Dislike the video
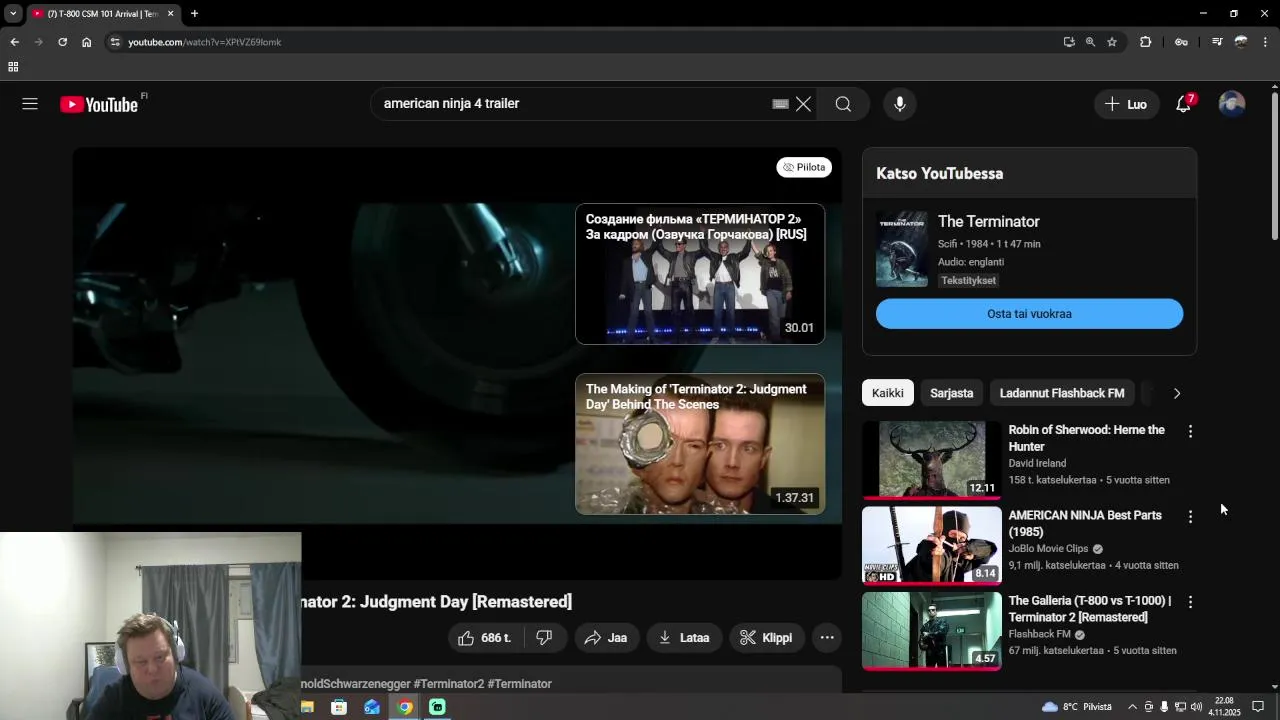The image size is (1280, 720). pyautogui.click(x=544, y=638)
